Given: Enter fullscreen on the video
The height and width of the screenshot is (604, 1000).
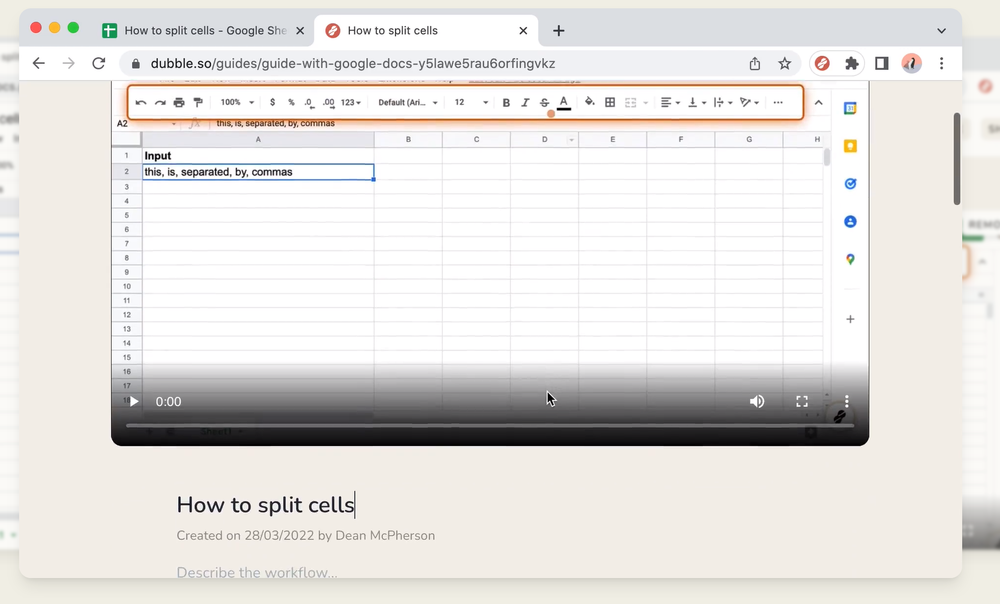Looking at the screenshot, I should 802,401.
